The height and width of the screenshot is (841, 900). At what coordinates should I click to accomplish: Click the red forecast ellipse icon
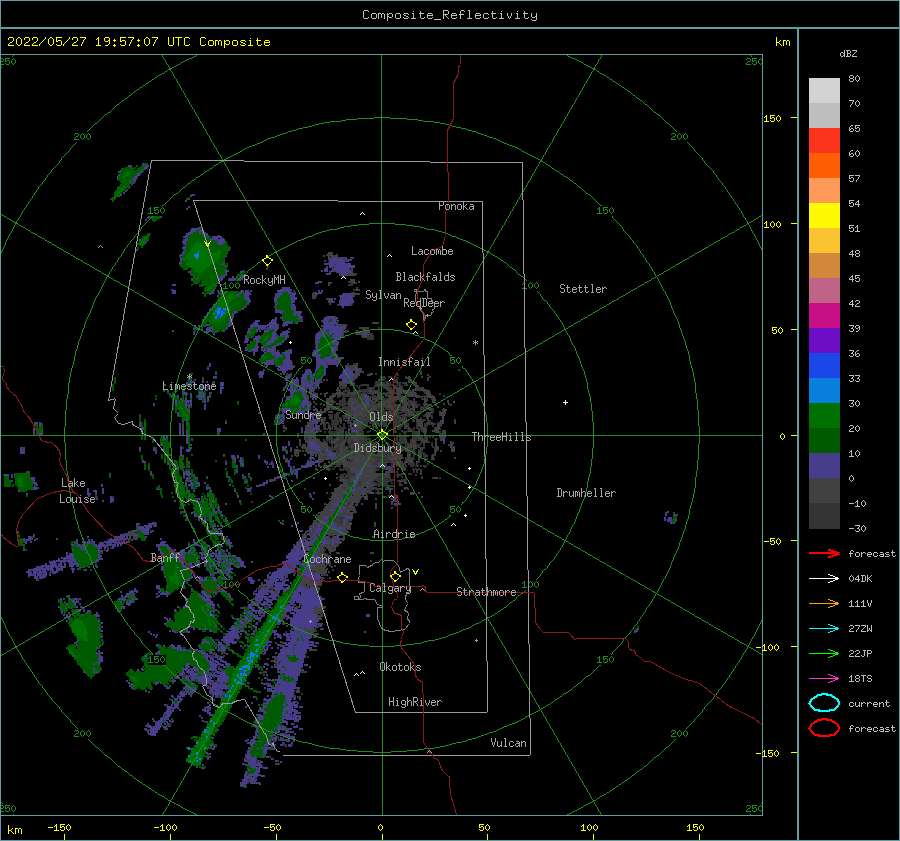pyautogui.click(x=824, y=728)
